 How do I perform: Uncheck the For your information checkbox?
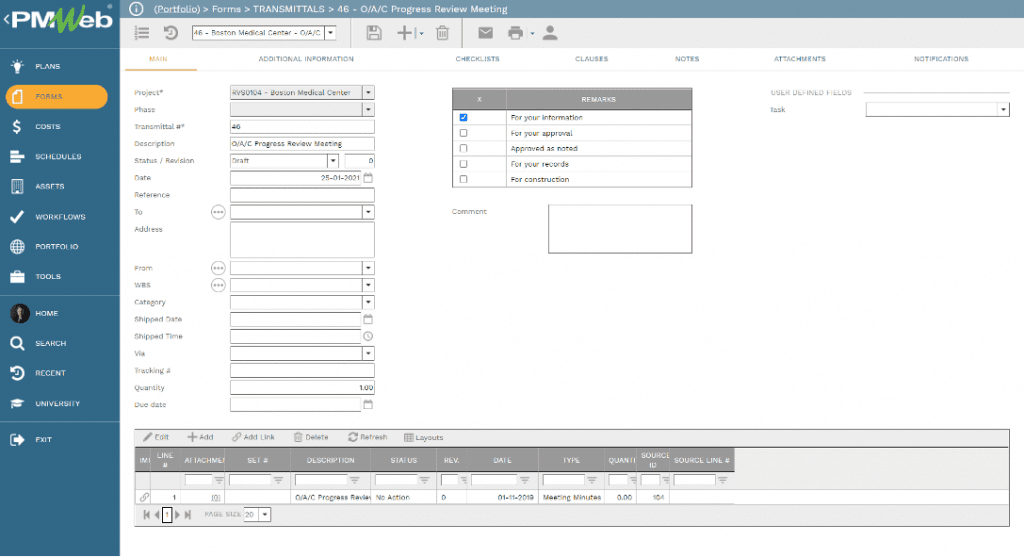click(464, 118)
